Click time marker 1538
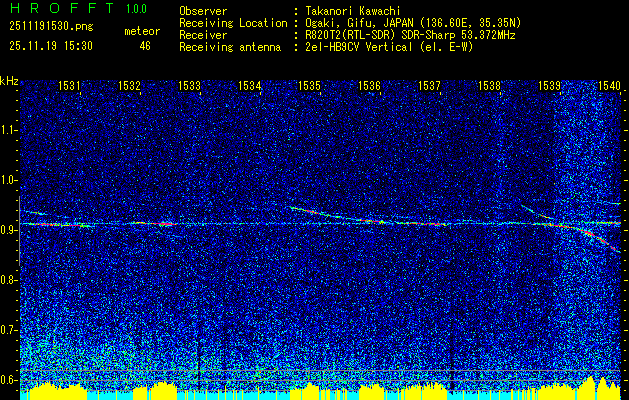The image size is (629, 400). pos(489,85)
